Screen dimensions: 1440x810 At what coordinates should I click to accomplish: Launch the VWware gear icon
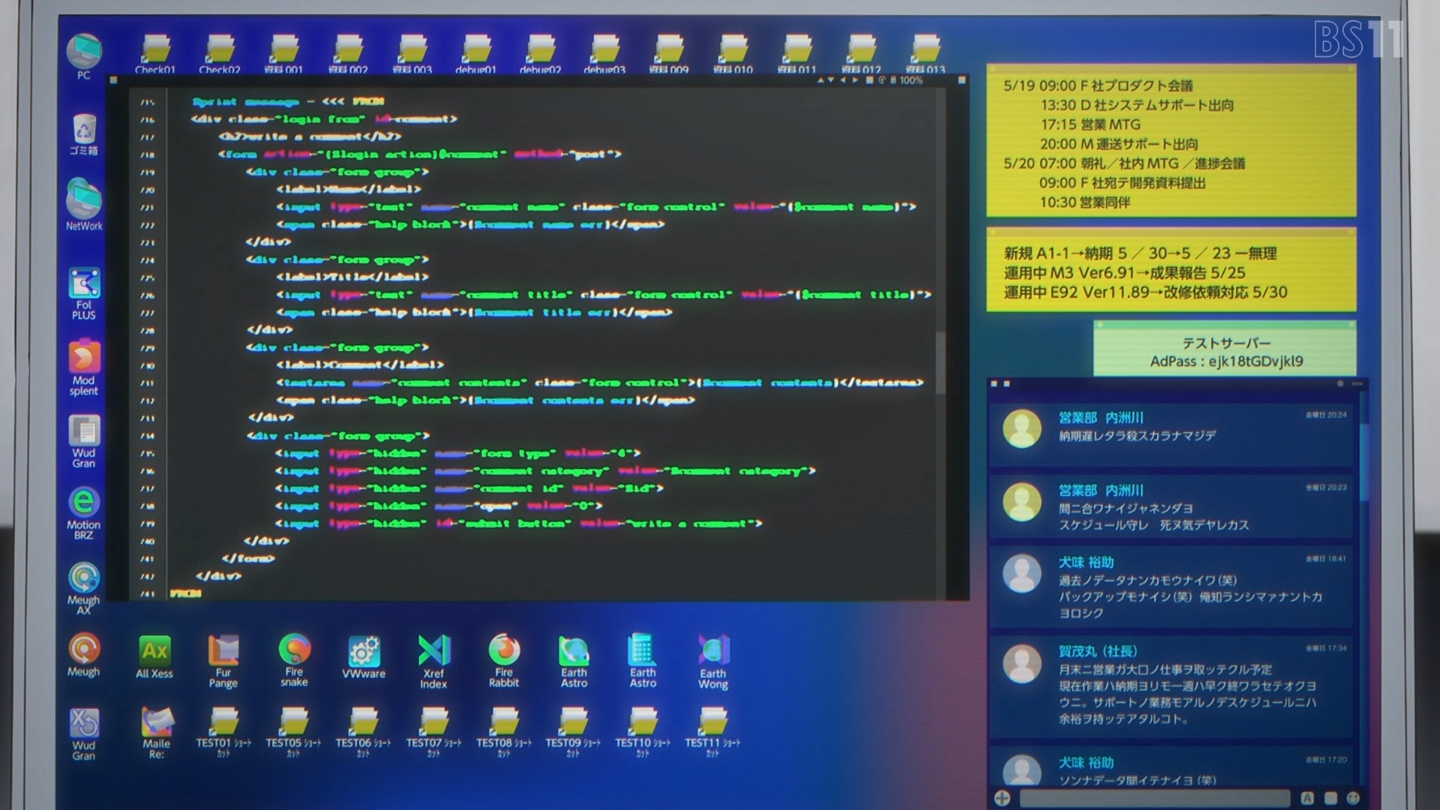[364, 657]
